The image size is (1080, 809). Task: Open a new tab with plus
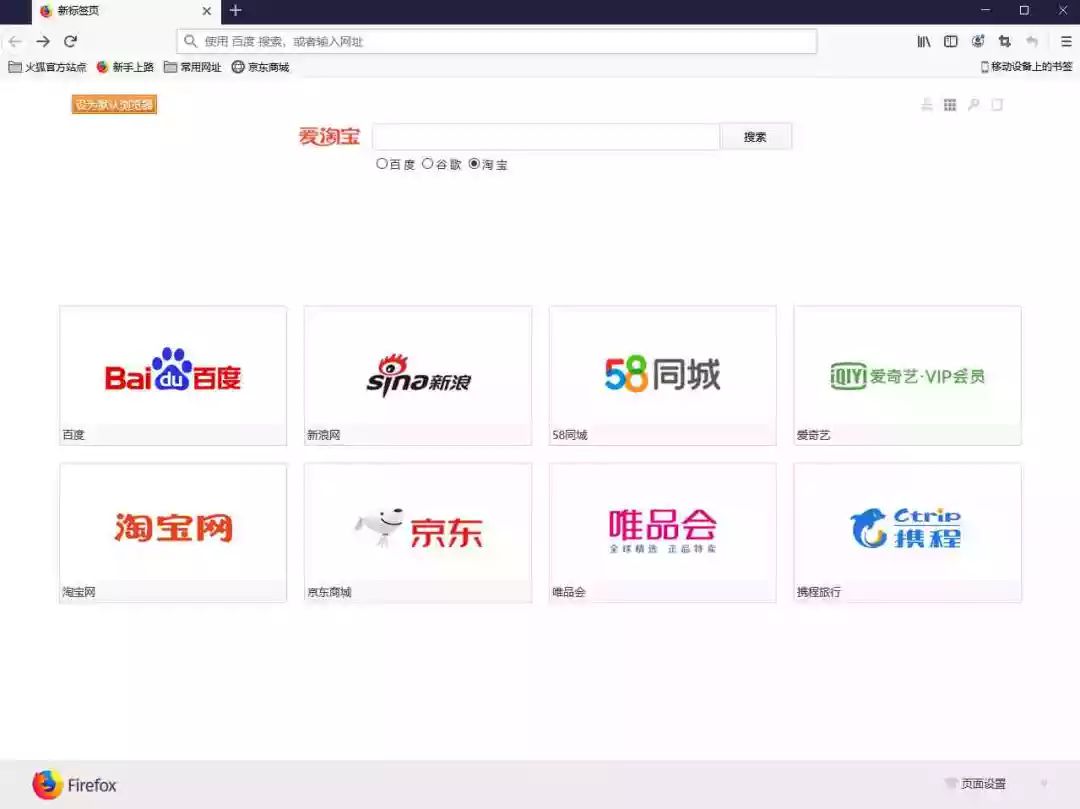pos(236,10)
